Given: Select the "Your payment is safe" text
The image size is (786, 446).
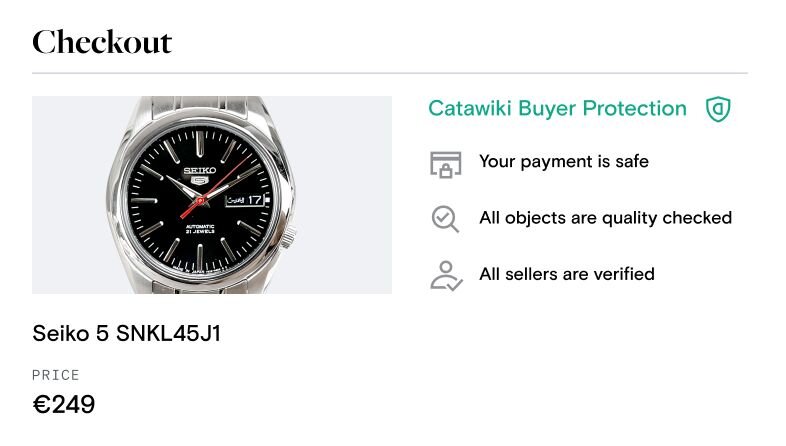Looking at the screenshot, I should (x=563, y=161).
